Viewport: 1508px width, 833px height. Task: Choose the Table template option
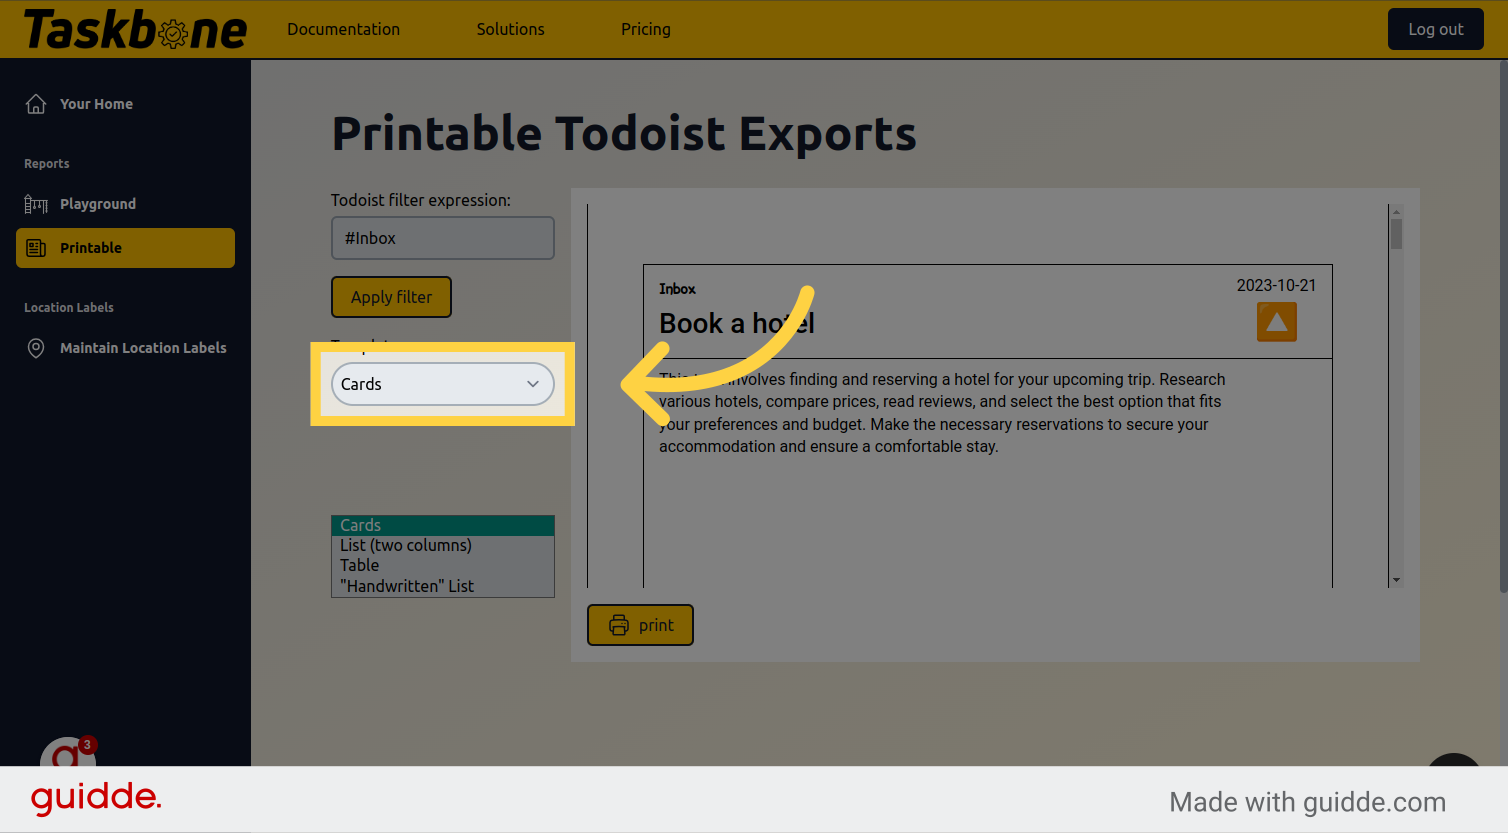click(443, 565)
